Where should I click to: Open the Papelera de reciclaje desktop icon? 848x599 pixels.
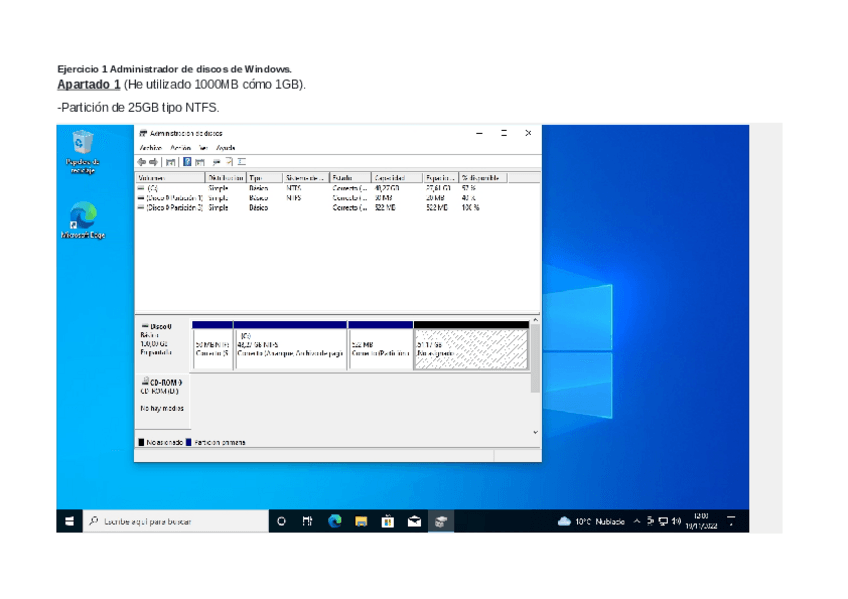click(82, 144)
